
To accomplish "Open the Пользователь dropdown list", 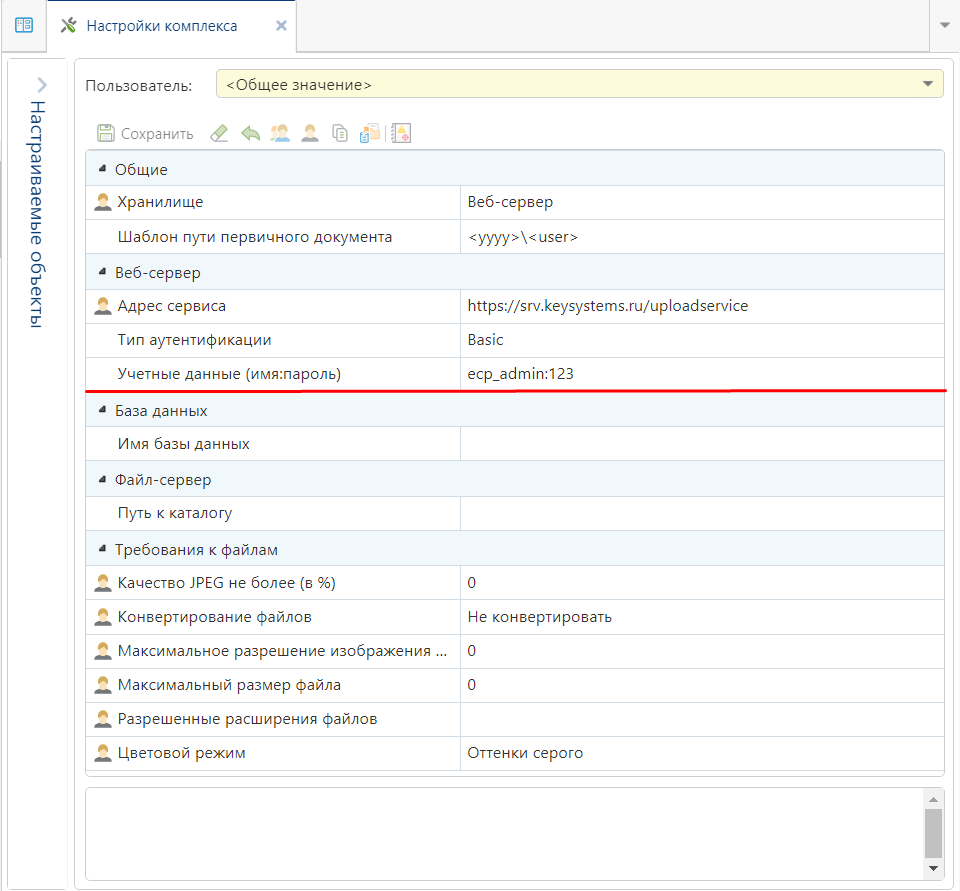I will 928,84.
